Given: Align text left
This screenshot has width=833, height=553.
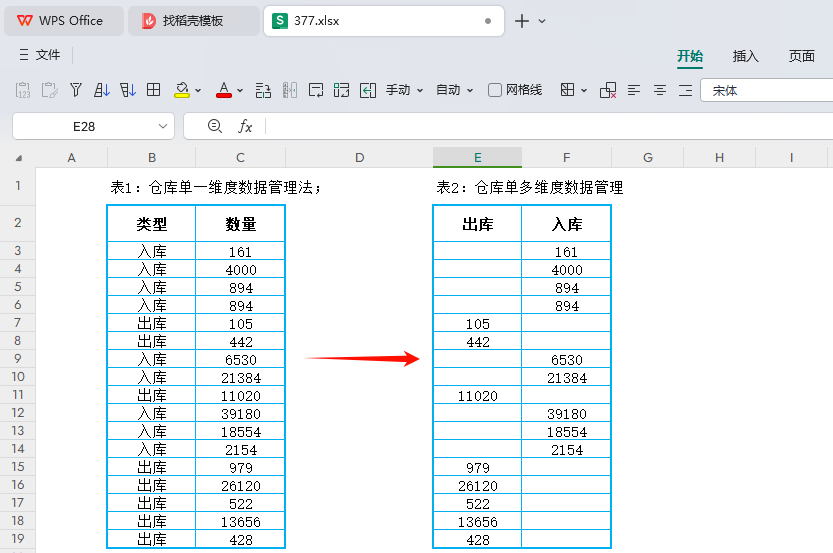Looking at the screenshot, I should 634,90.
